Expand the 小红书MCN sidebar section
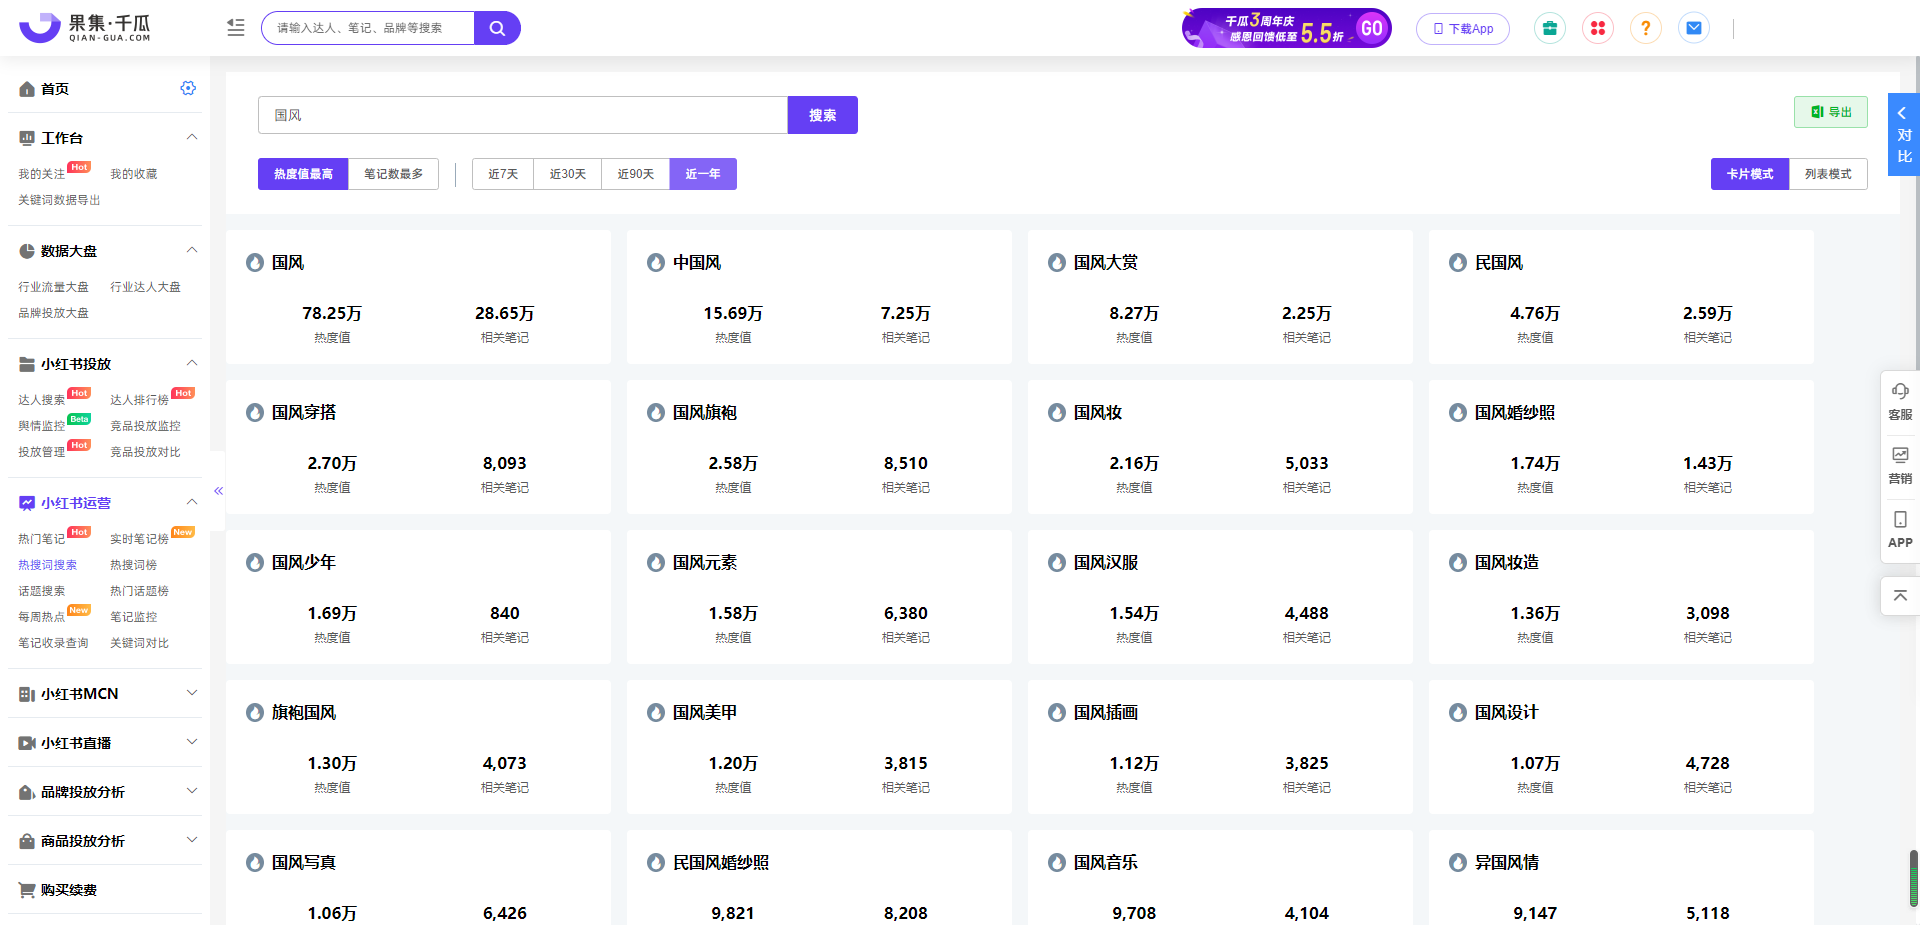The width and height of the screenshot is (1920, 925). 192,693
